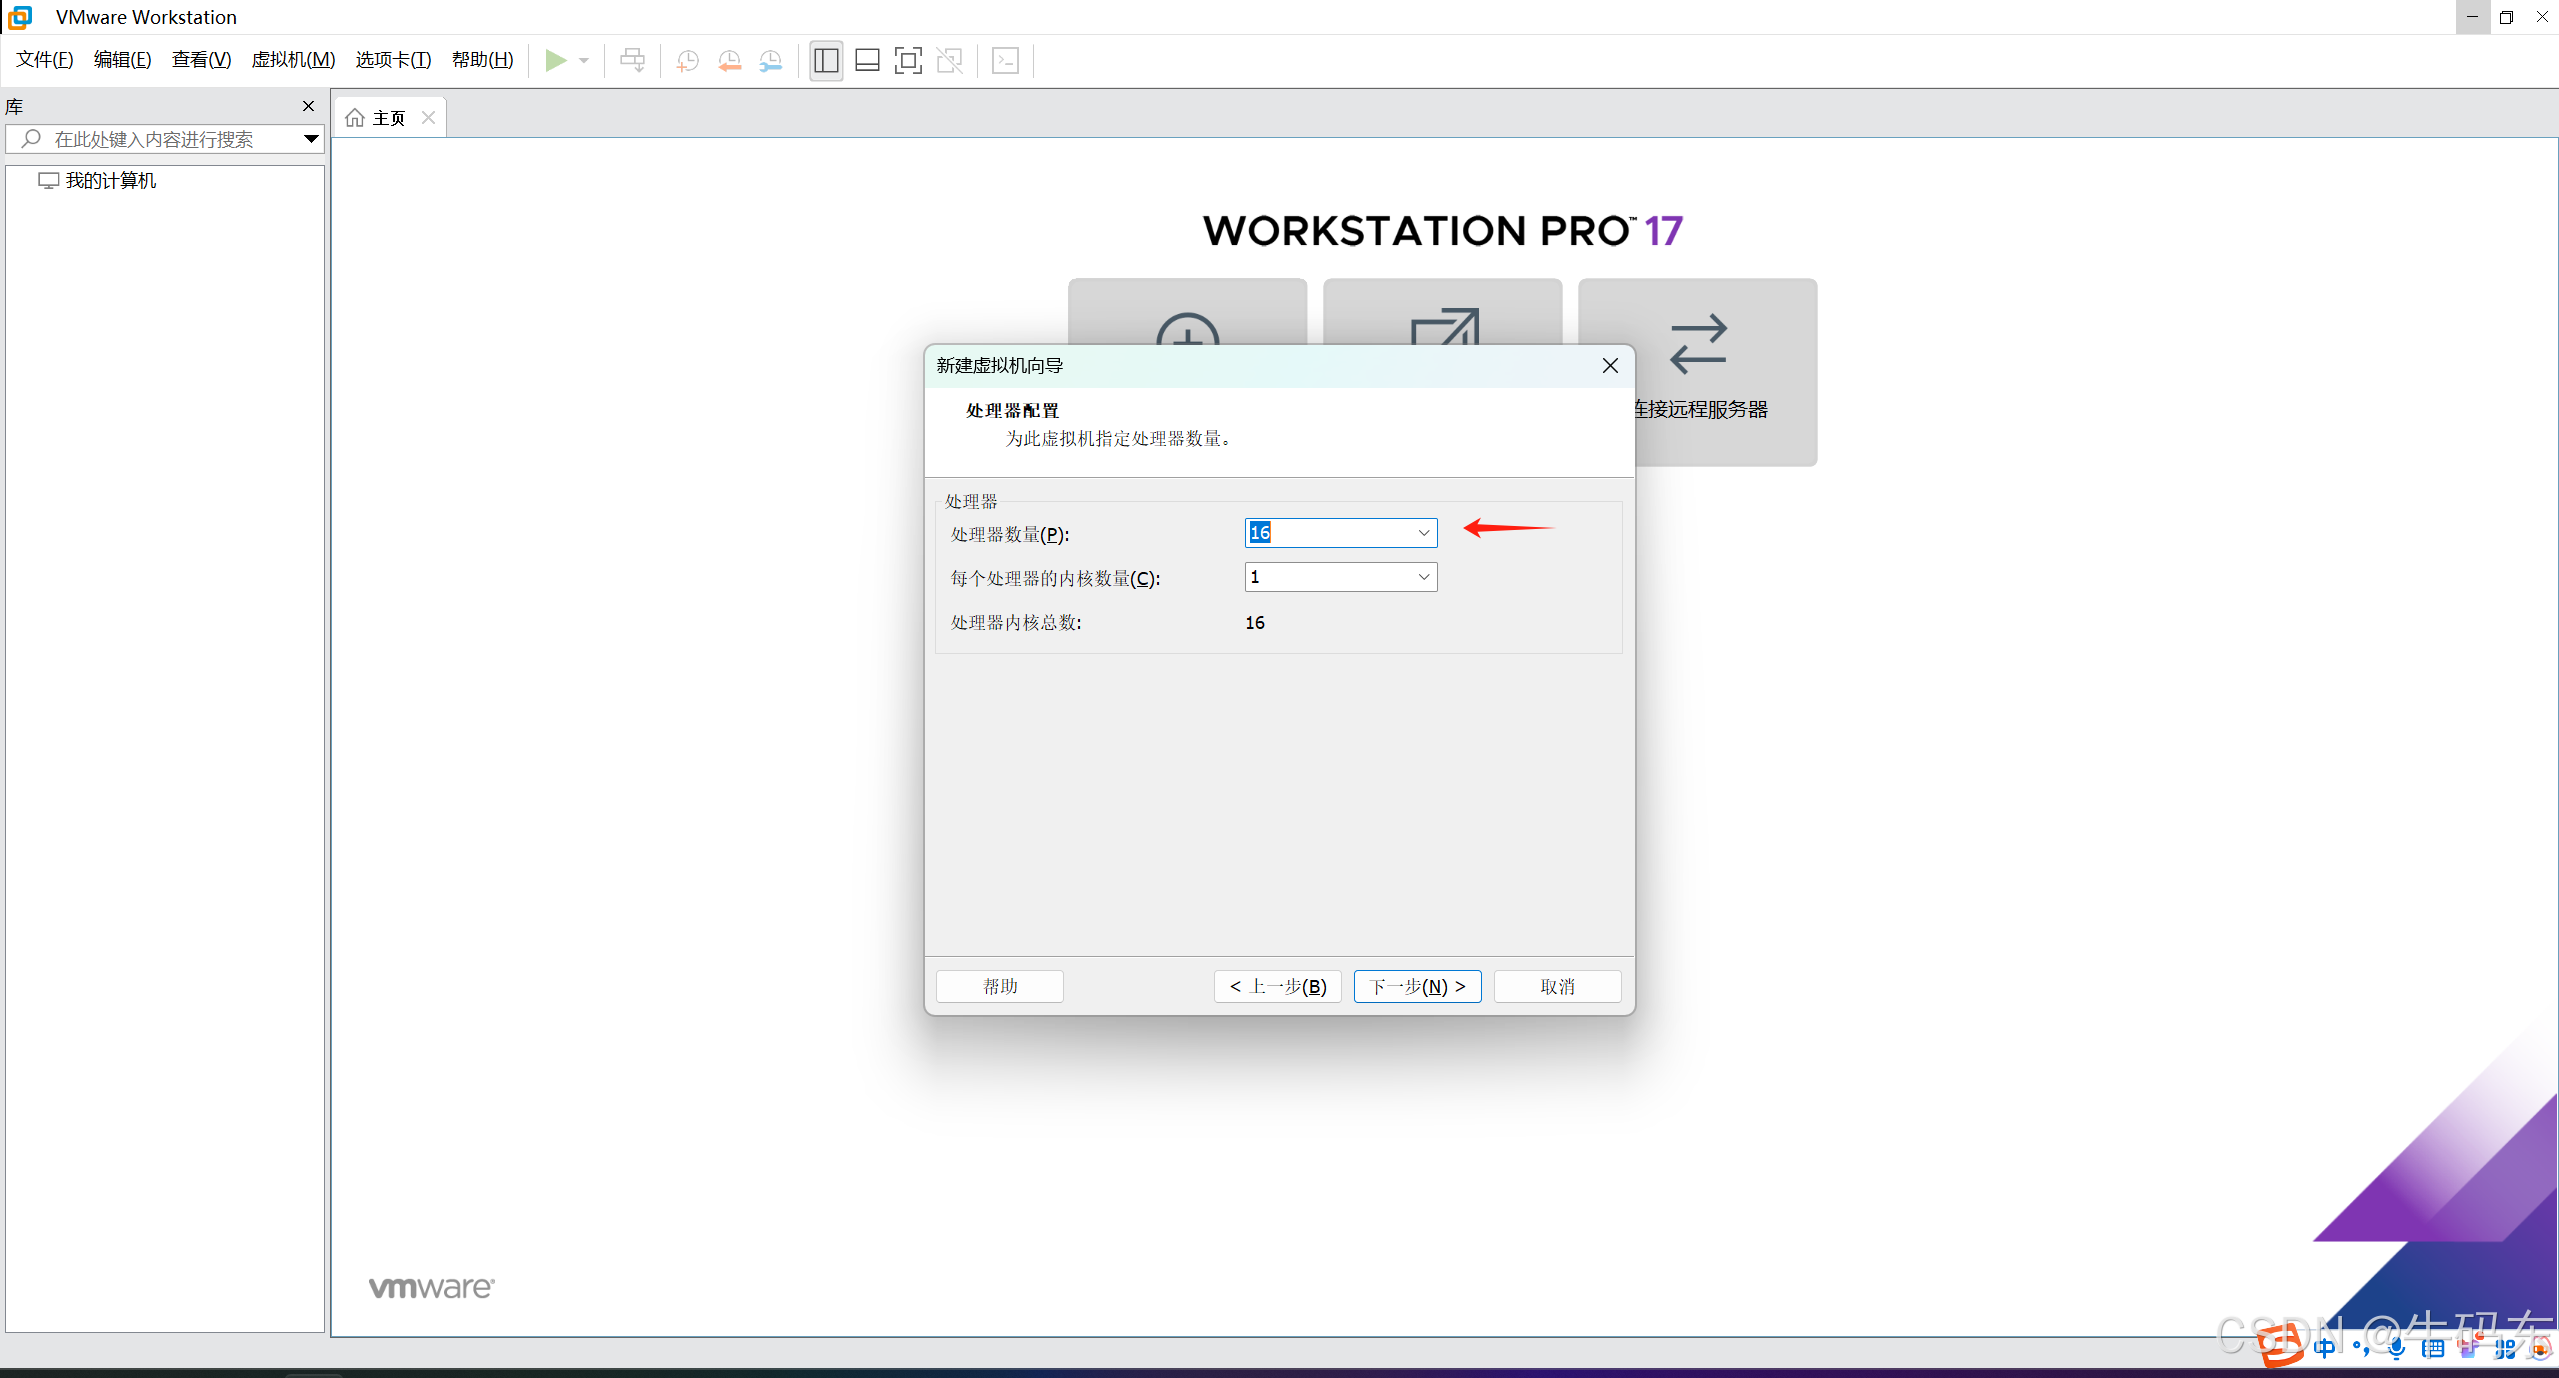Image resolution: width=2559 pixels, height=1378 pixels.
Task: Toggle the library sidebar view icon
Action: pos(826,60)
